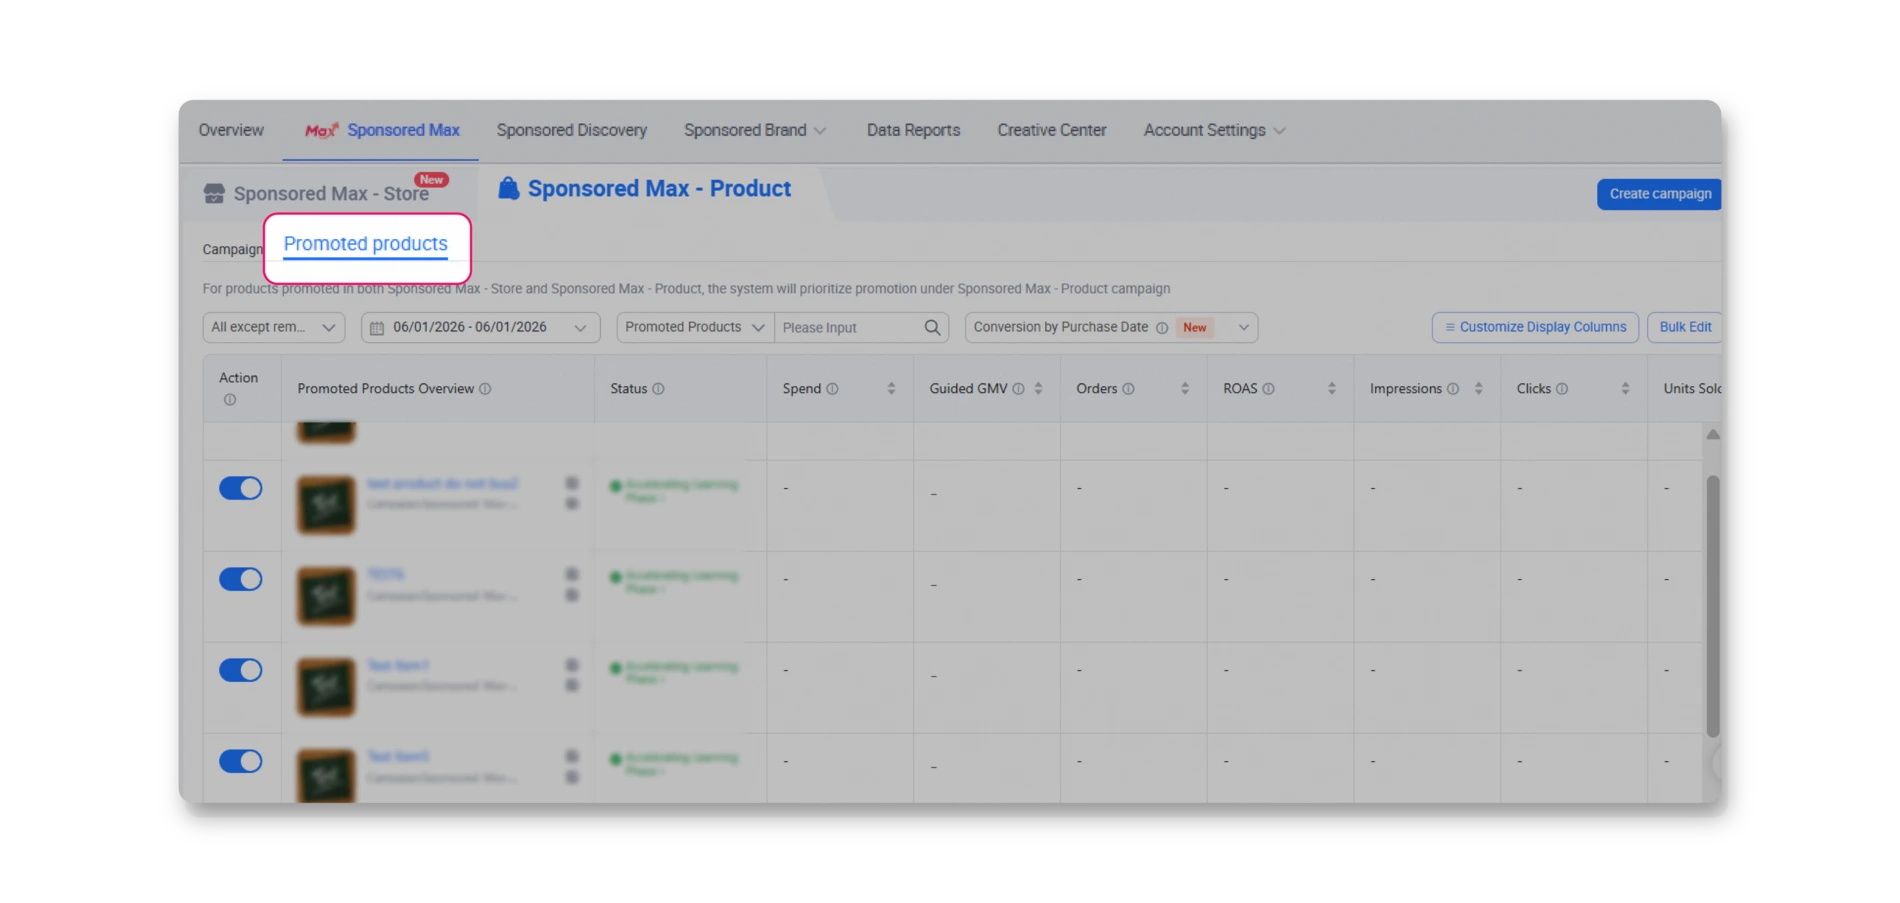Expand the Account Settings menu
1900x903 pixels.
coord(1214,130)
